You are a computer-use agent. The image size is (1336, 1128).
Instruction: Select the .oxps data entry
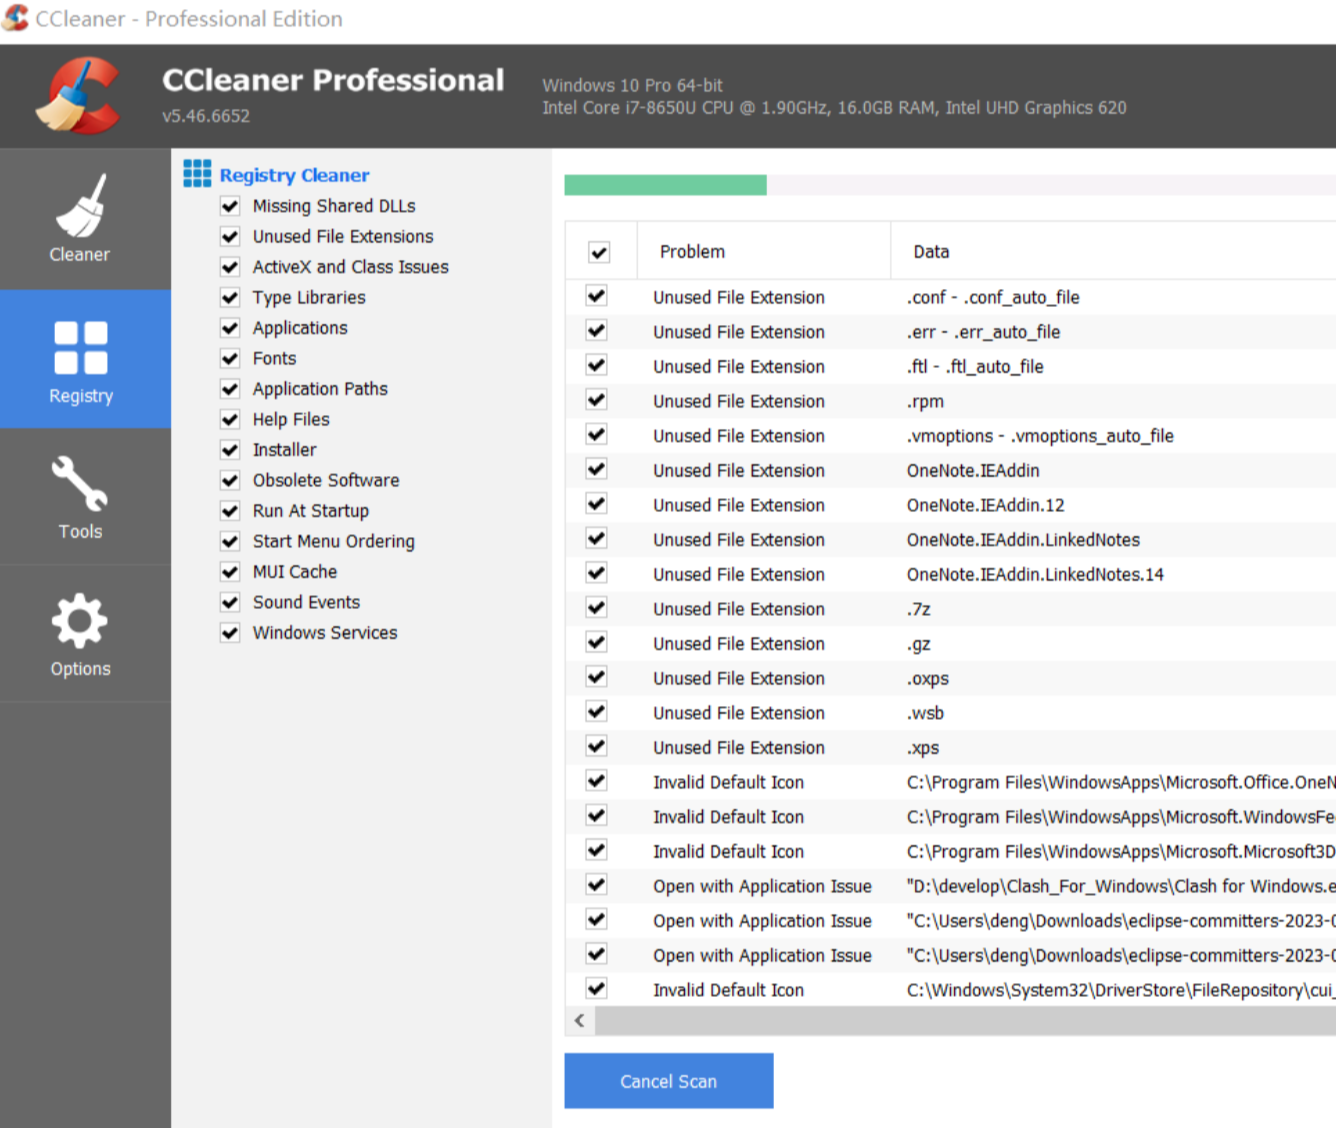coord(928,679)
